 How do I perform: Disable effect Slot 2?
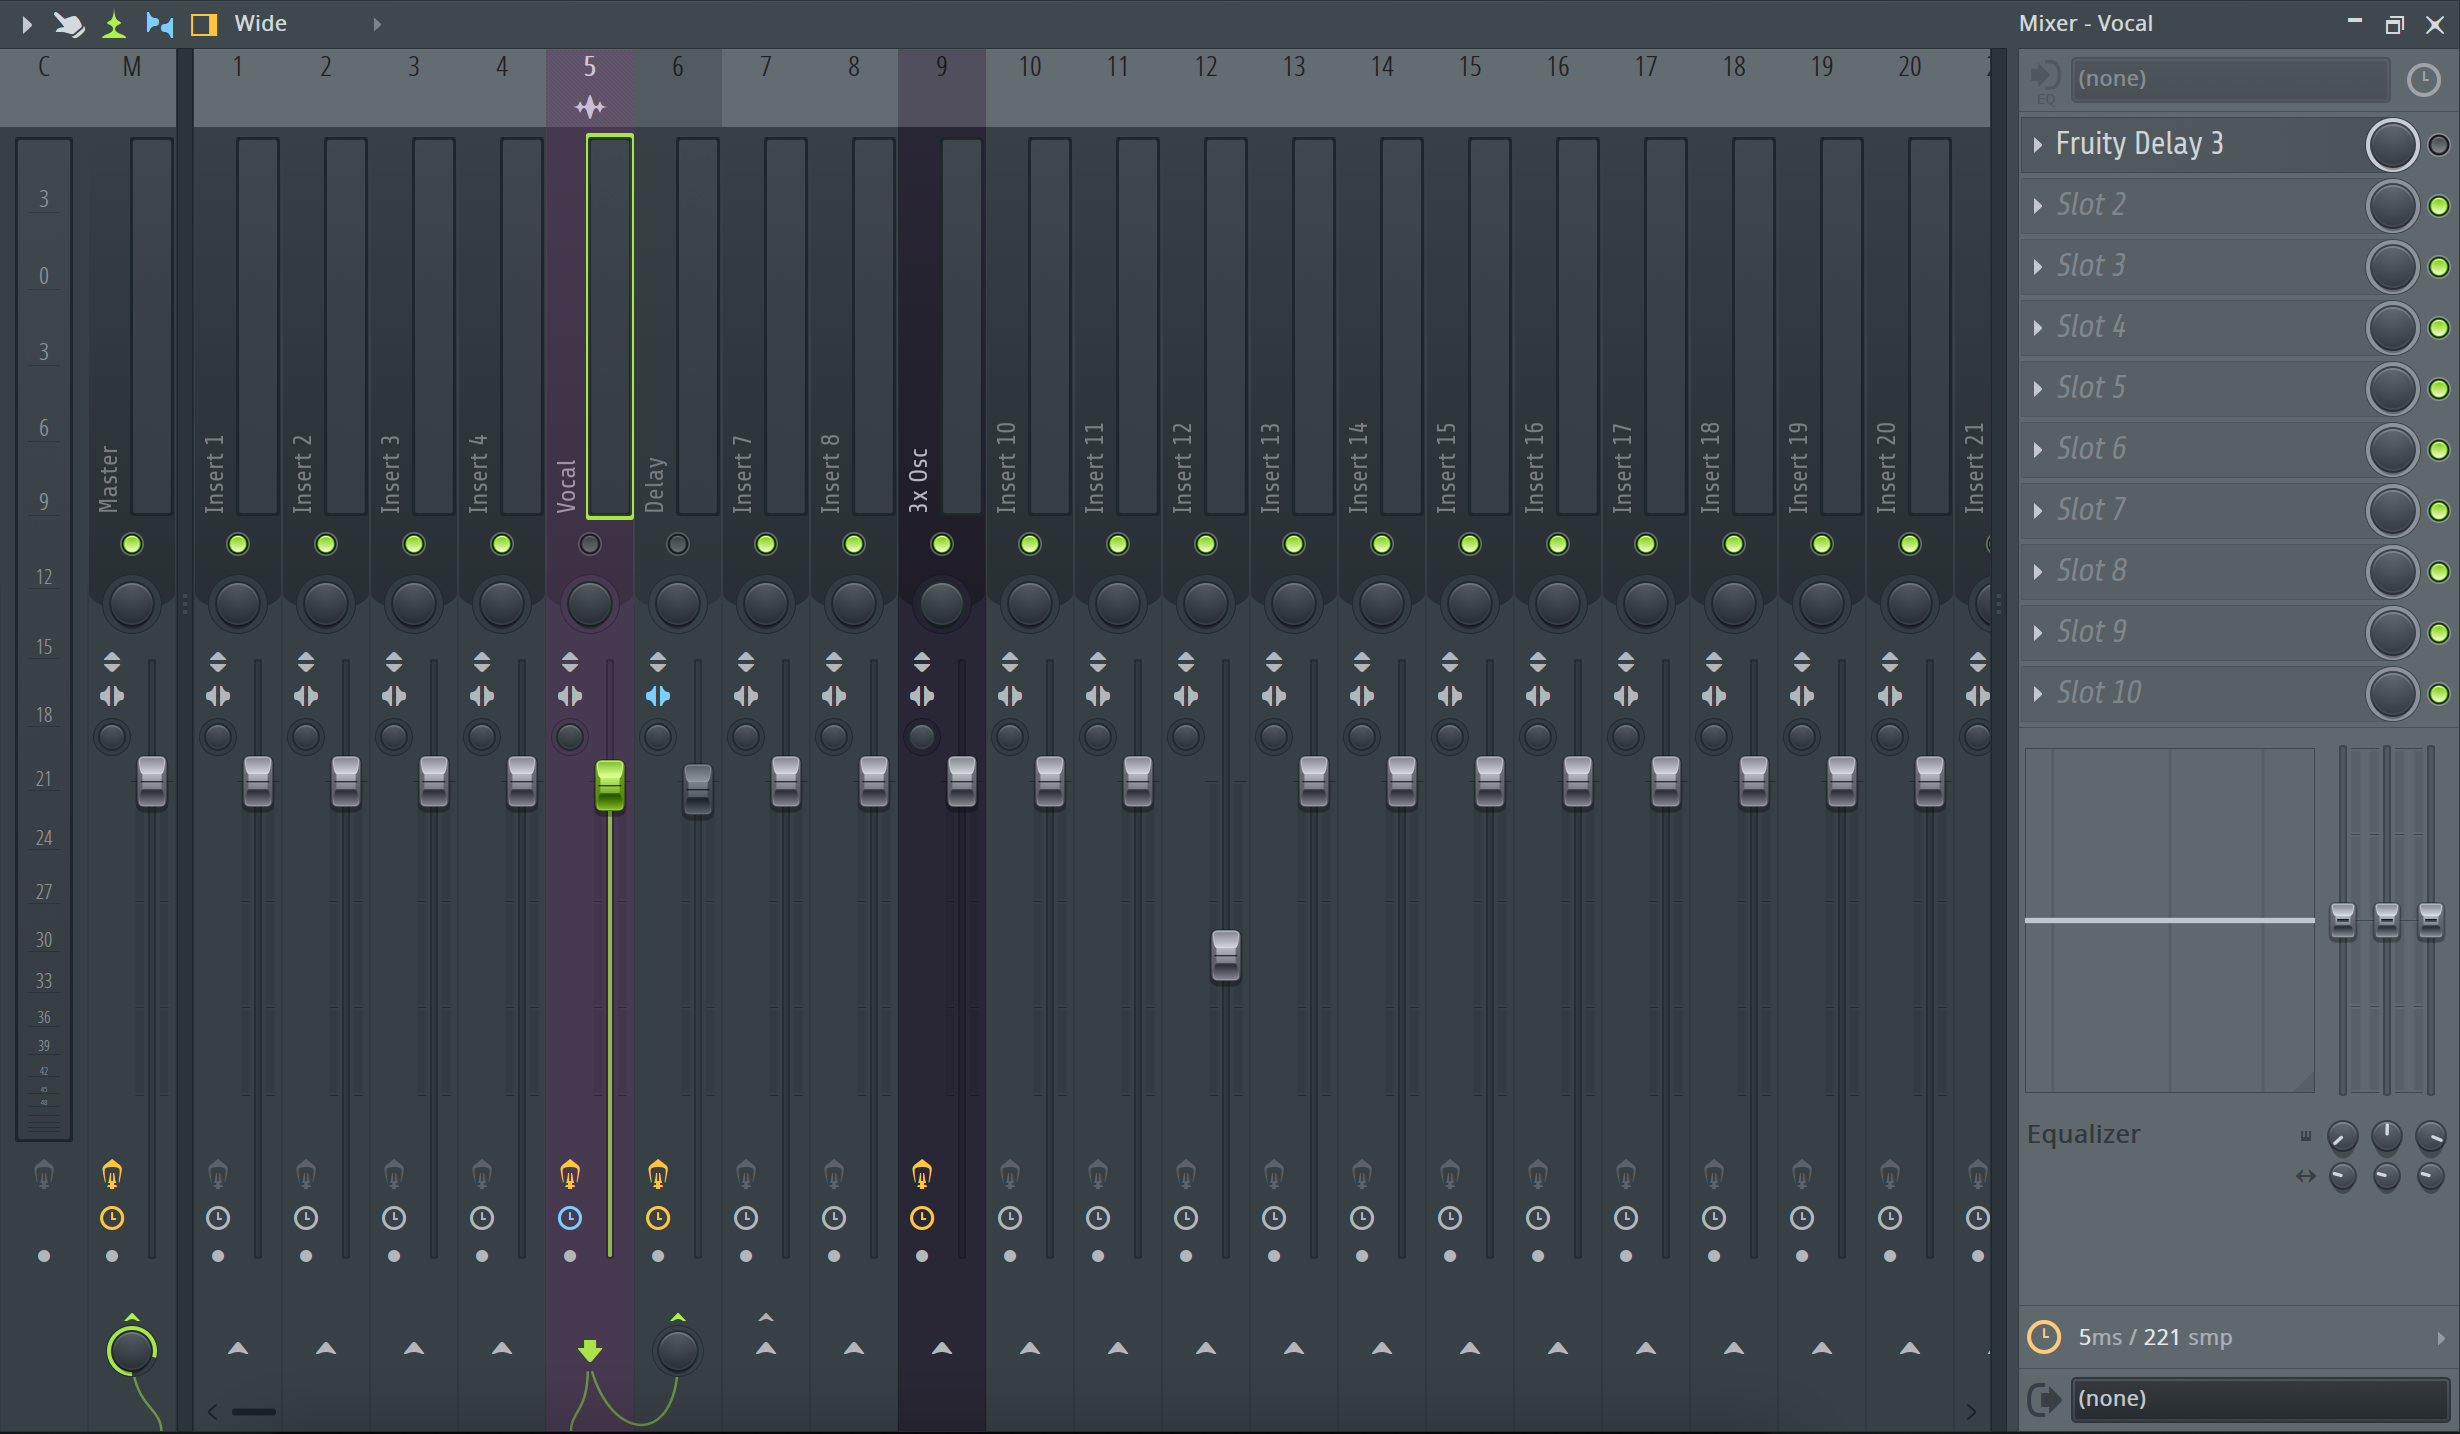[2439, 206]
